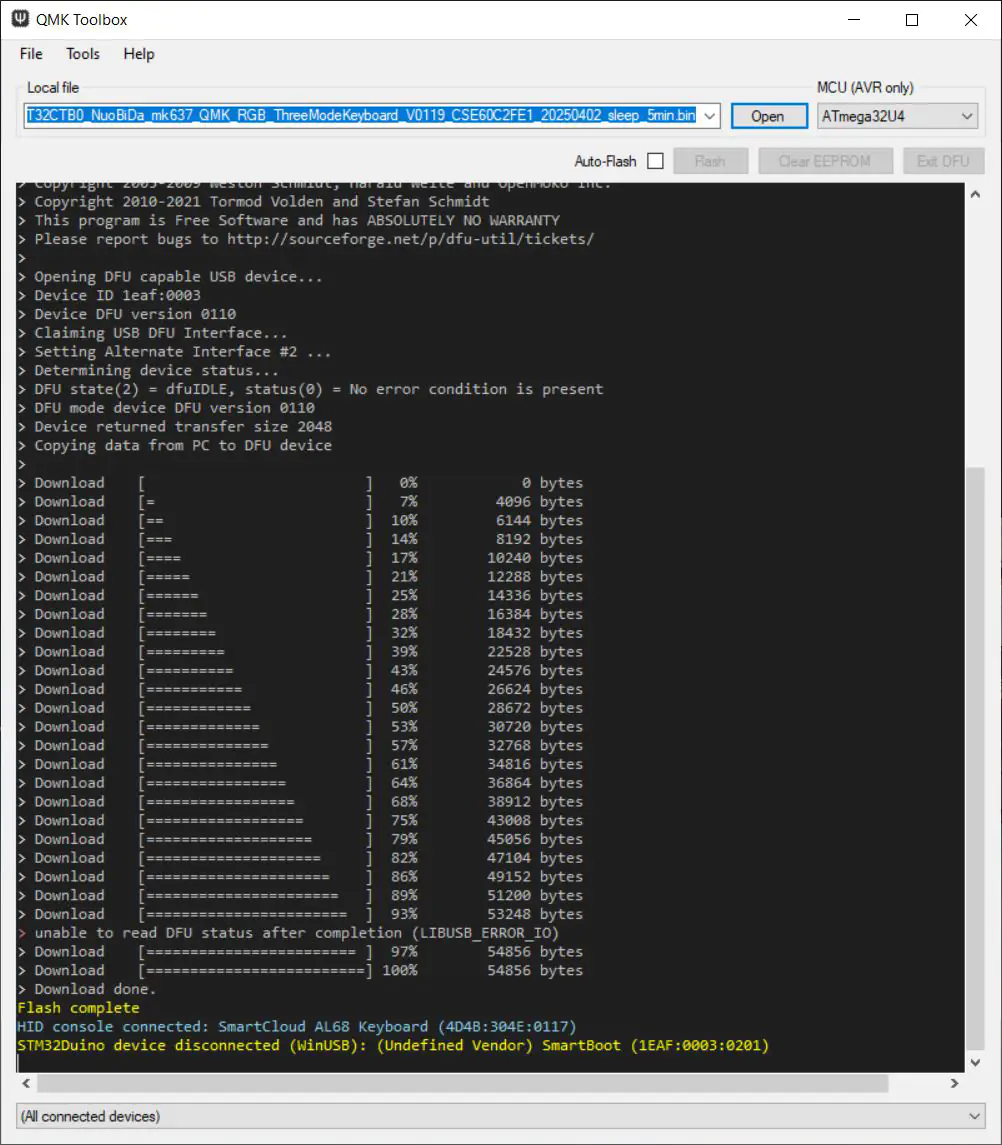Click the 'Flash complete' log line
Image resolution: width=1002 pixels, height=1145 pixels.
click(x=78, y=1008)
